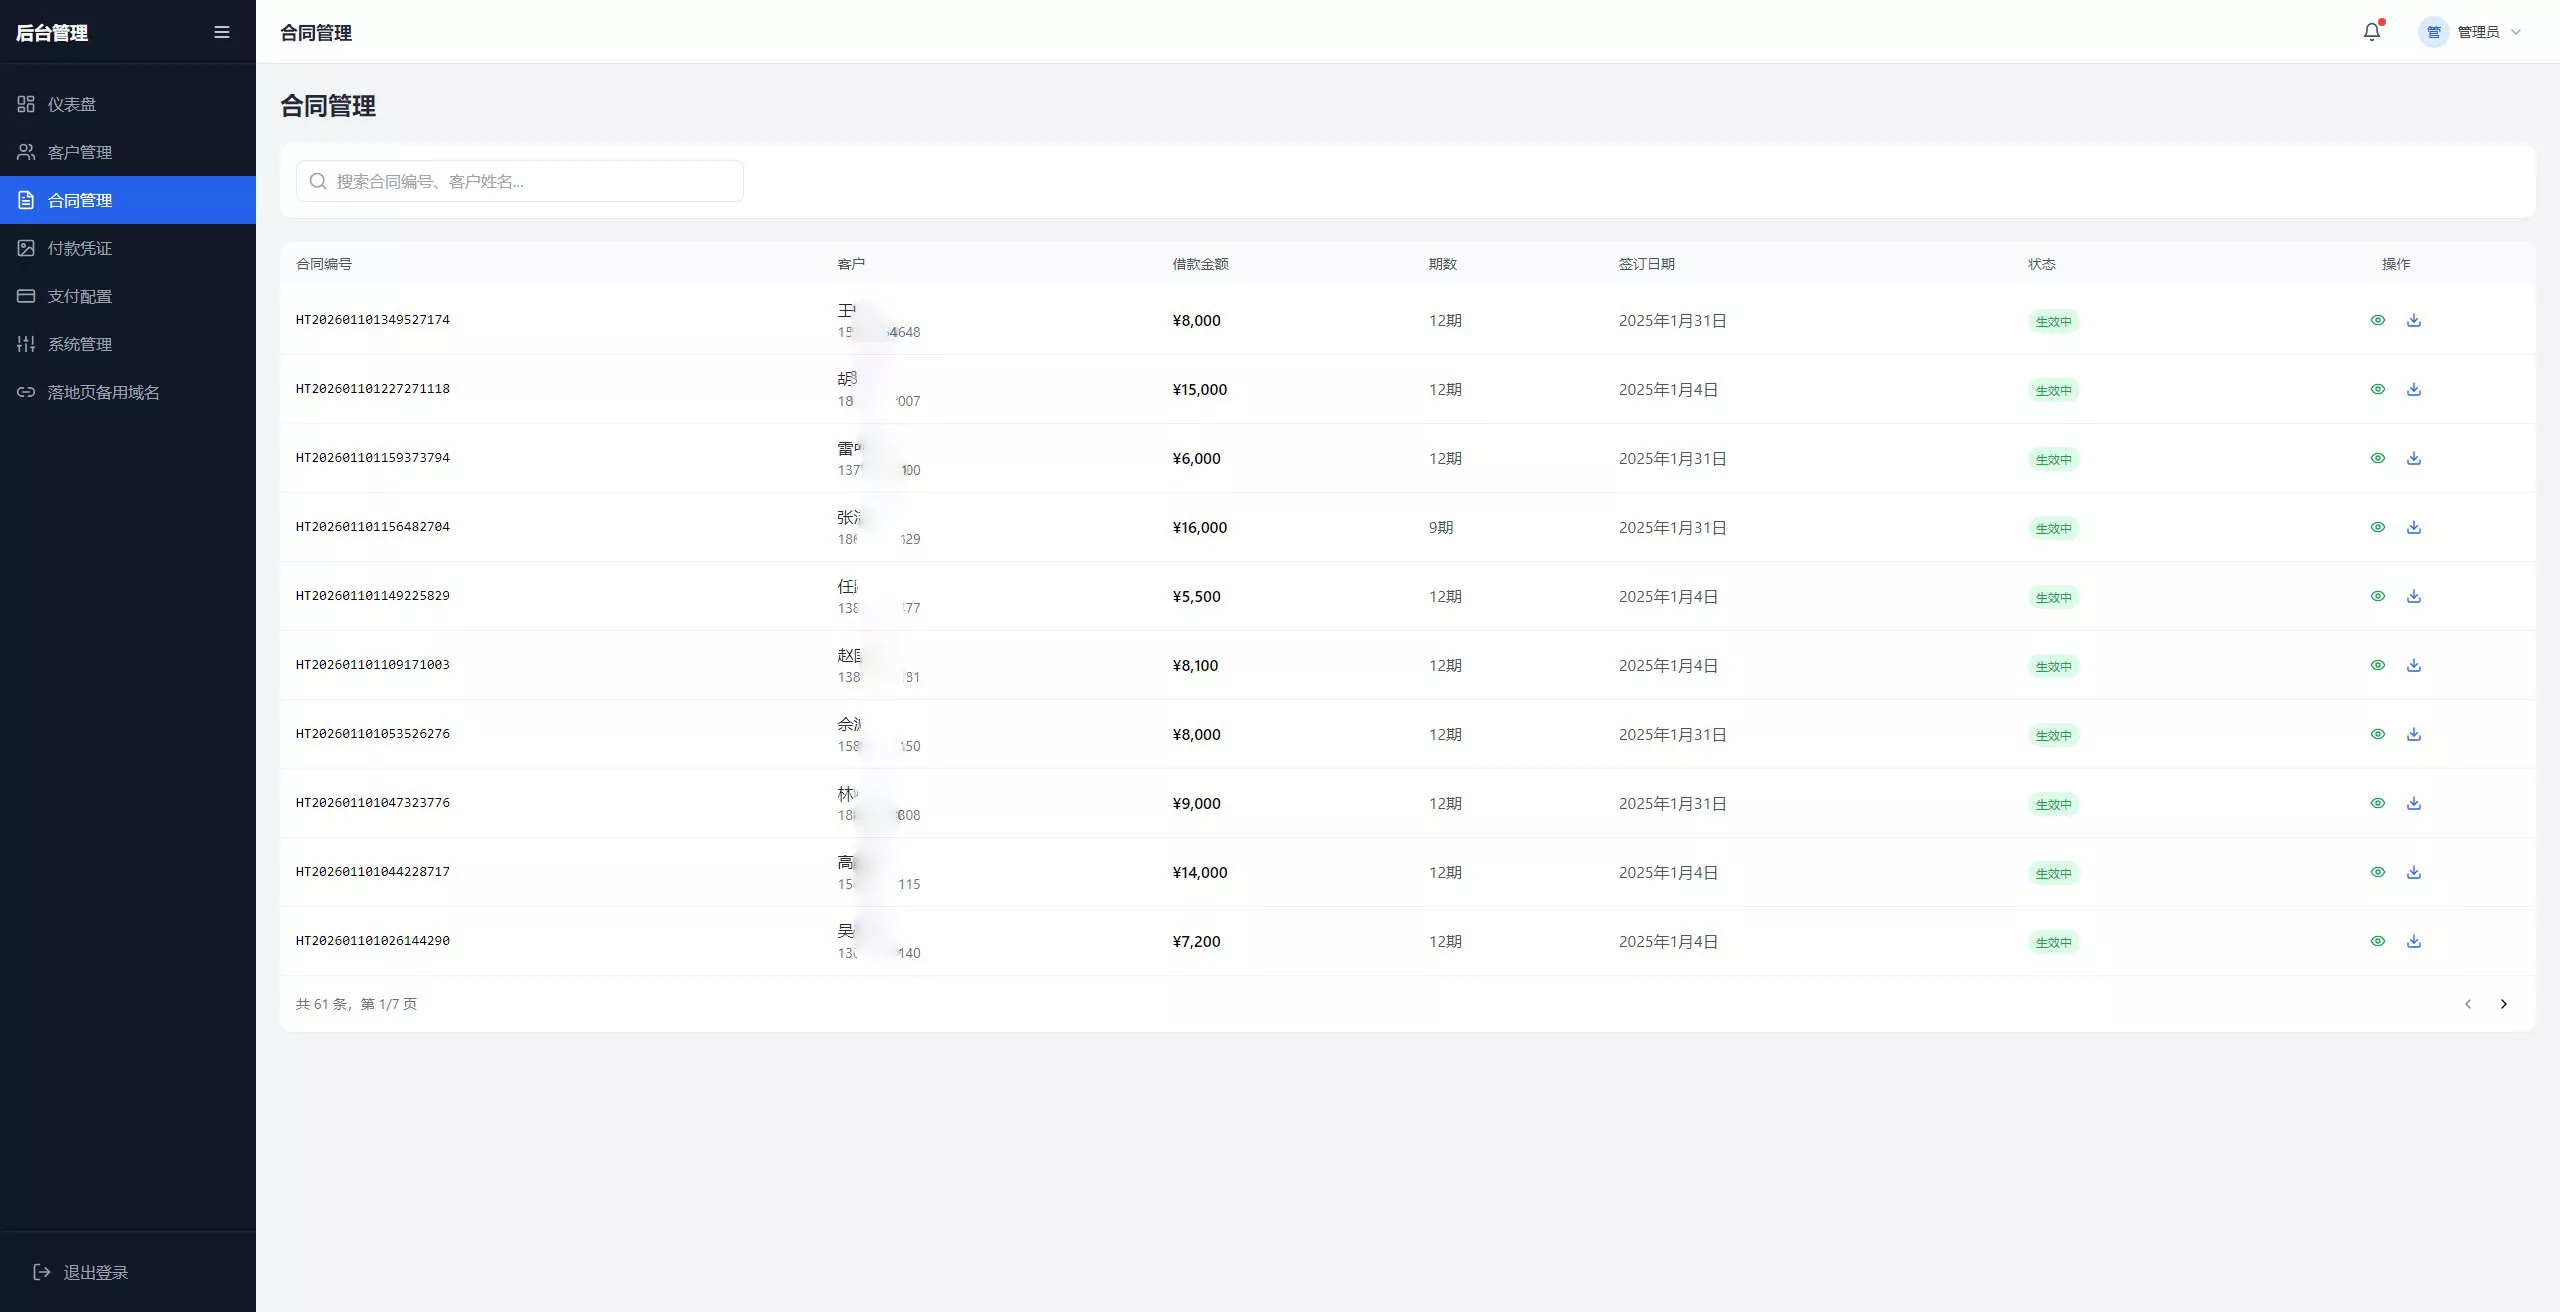Click the search magnifier icon

[318, 181]
